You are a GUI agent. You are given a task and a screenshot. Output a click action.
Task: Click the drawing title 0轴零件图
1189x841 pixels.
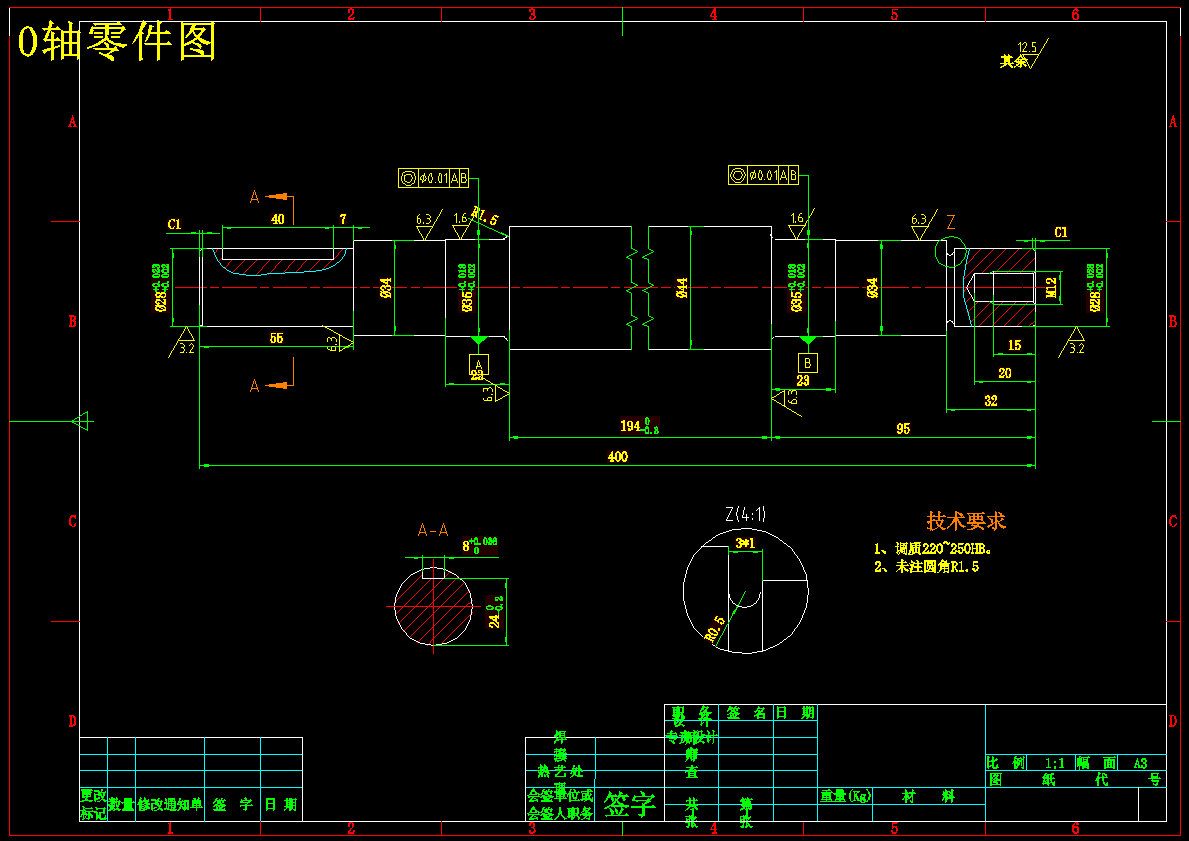118,42
